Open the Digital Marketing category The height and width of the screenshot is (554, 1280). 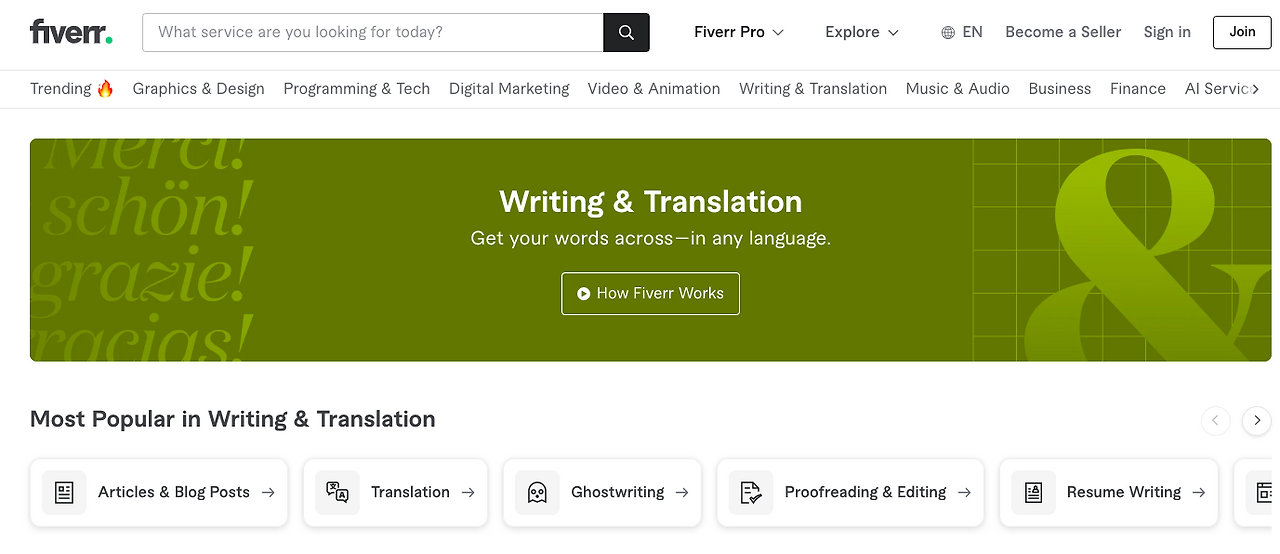click(509, 88)
